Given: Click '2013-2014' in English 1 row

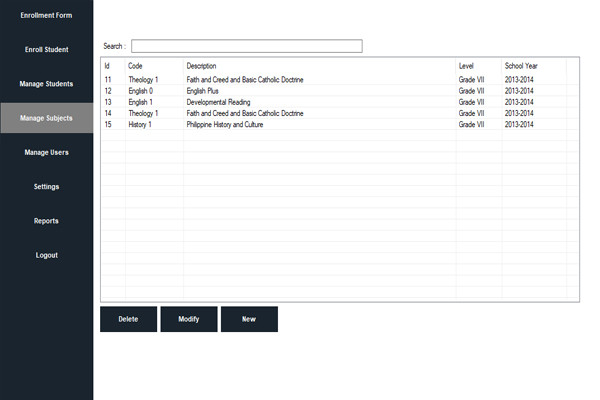Looking at the screenshot, I should 519,102.
